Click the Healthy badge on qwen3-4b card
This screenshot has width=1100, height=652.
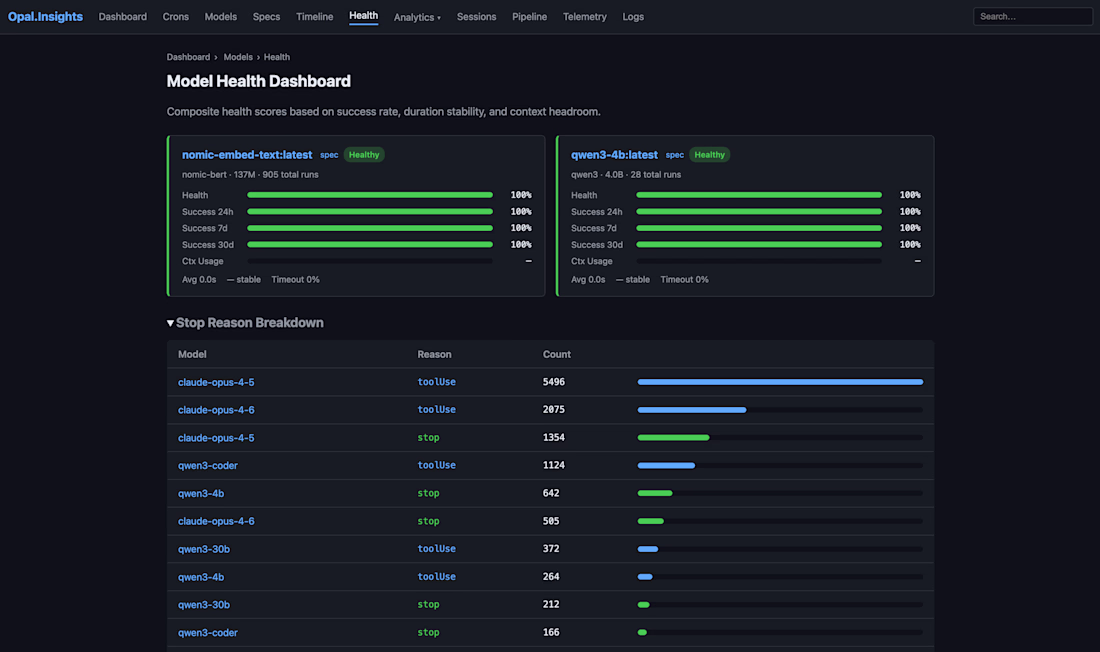point(709,155)
